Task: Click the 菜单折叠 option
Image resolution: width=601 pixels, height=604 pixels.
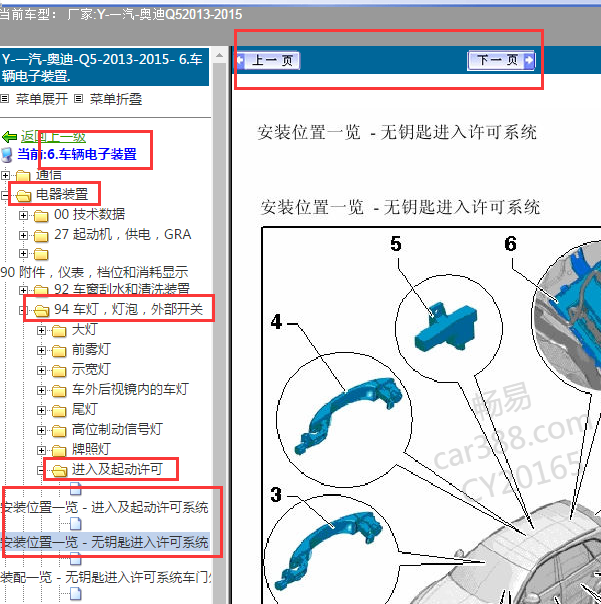Action: (x=116, y=99)
